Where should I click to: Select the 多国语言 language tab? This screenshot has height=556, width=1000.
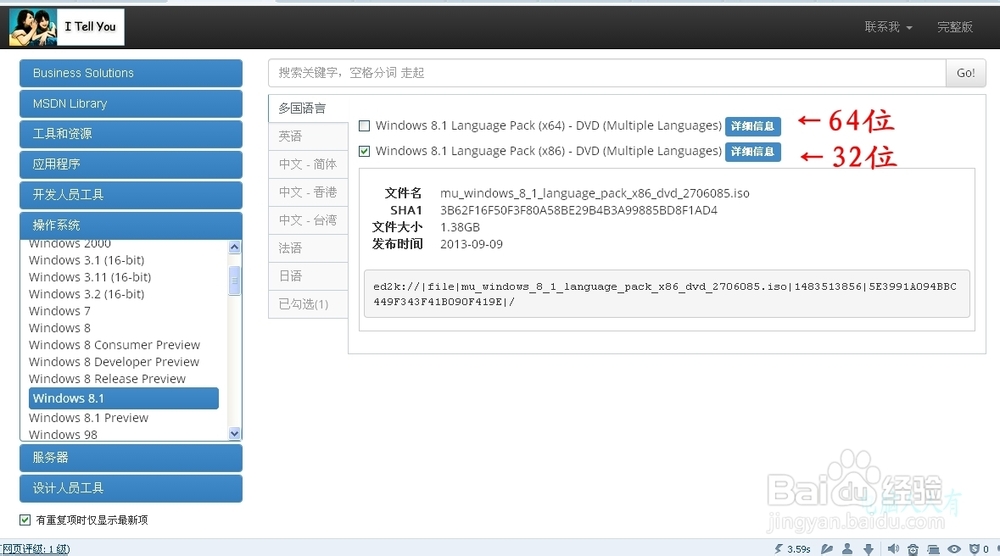click(308, 108)
